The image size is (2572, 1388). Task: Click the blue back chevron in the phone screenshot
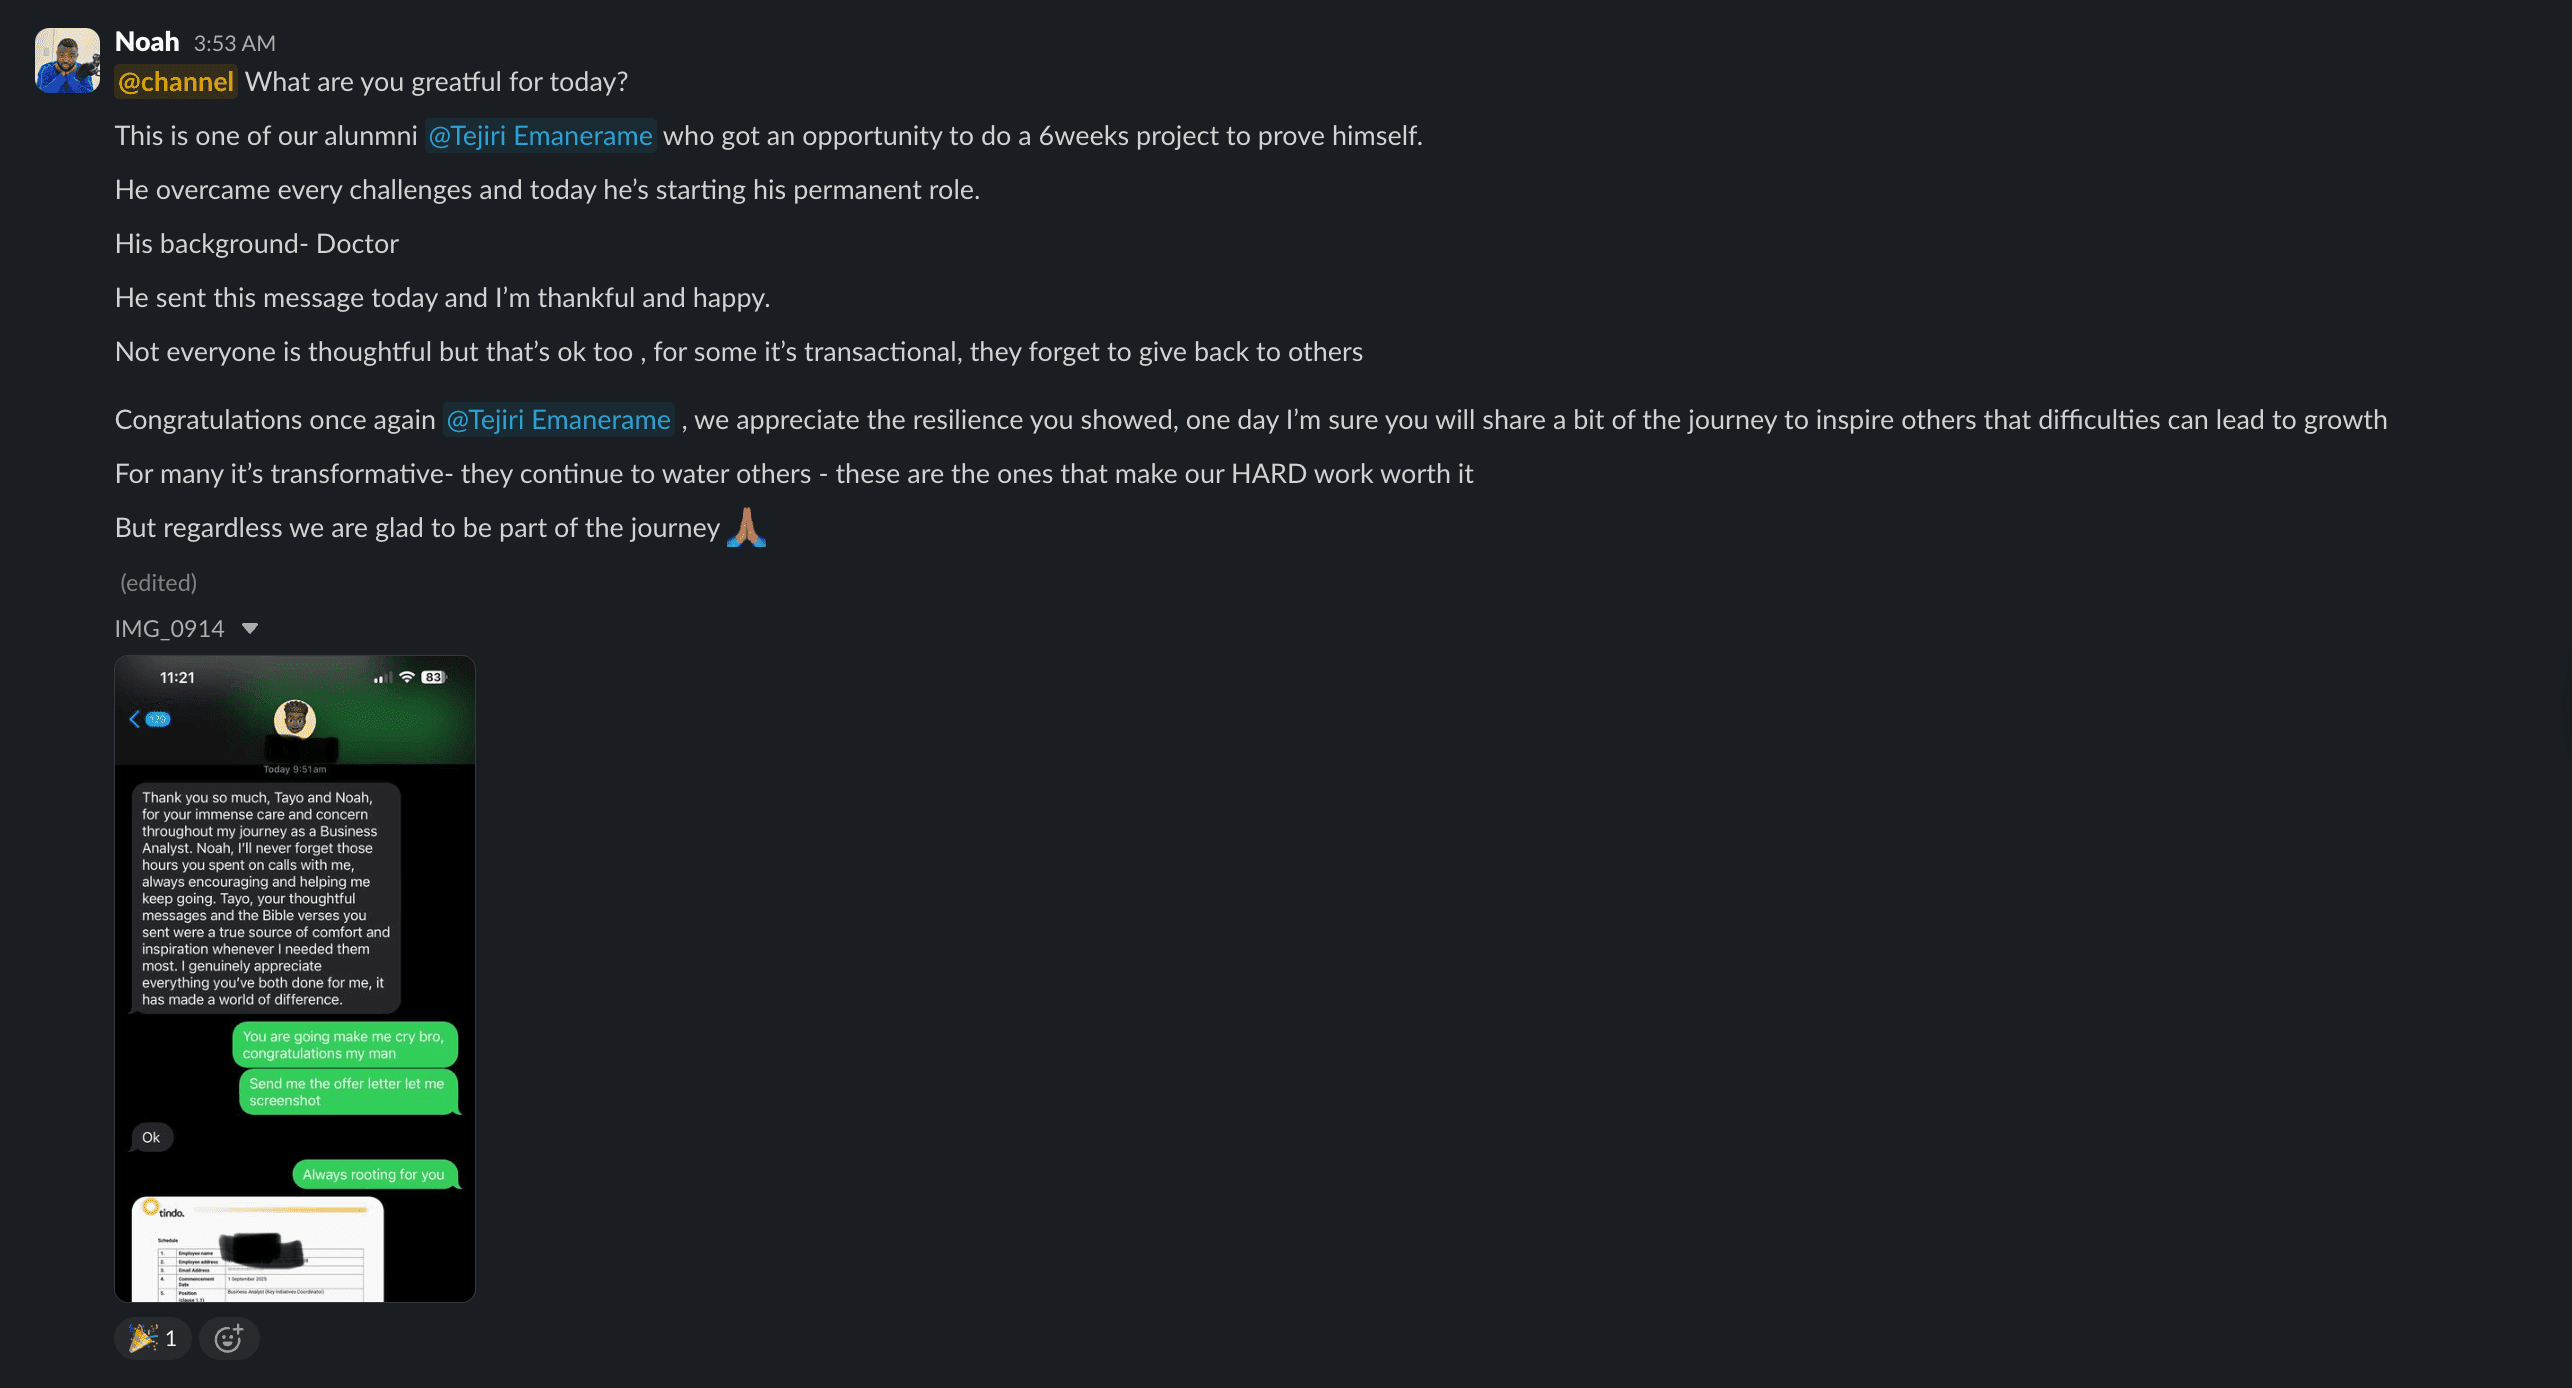click(x=135, y=719)
